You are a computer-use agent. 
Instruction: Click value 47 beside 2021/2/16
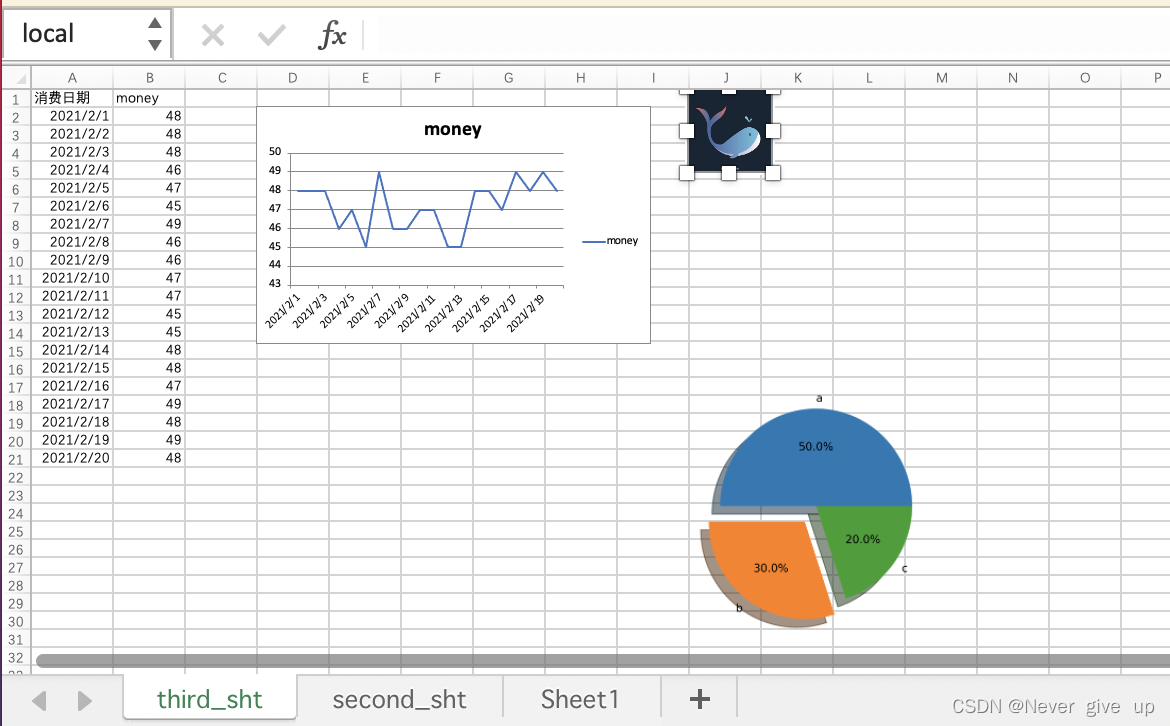(x=149, y=386)
